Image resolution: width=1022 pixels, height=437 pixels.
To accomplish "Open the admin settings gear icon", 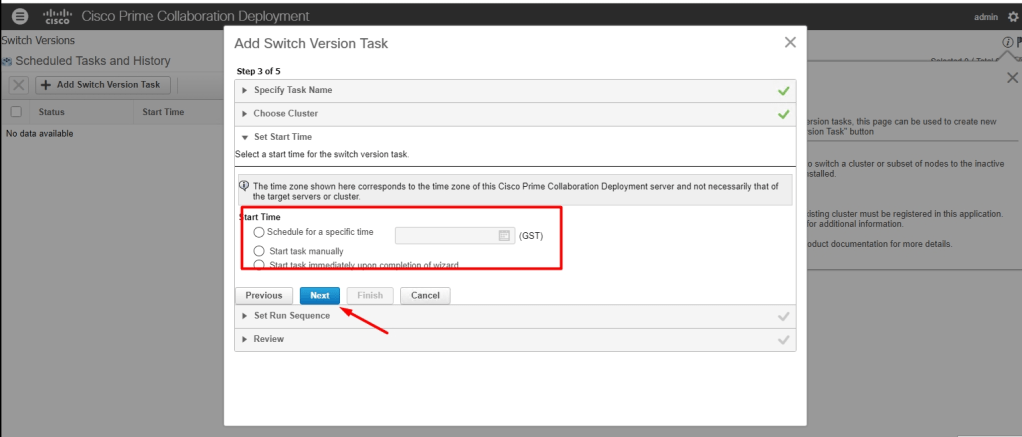I will [1013, 17].
